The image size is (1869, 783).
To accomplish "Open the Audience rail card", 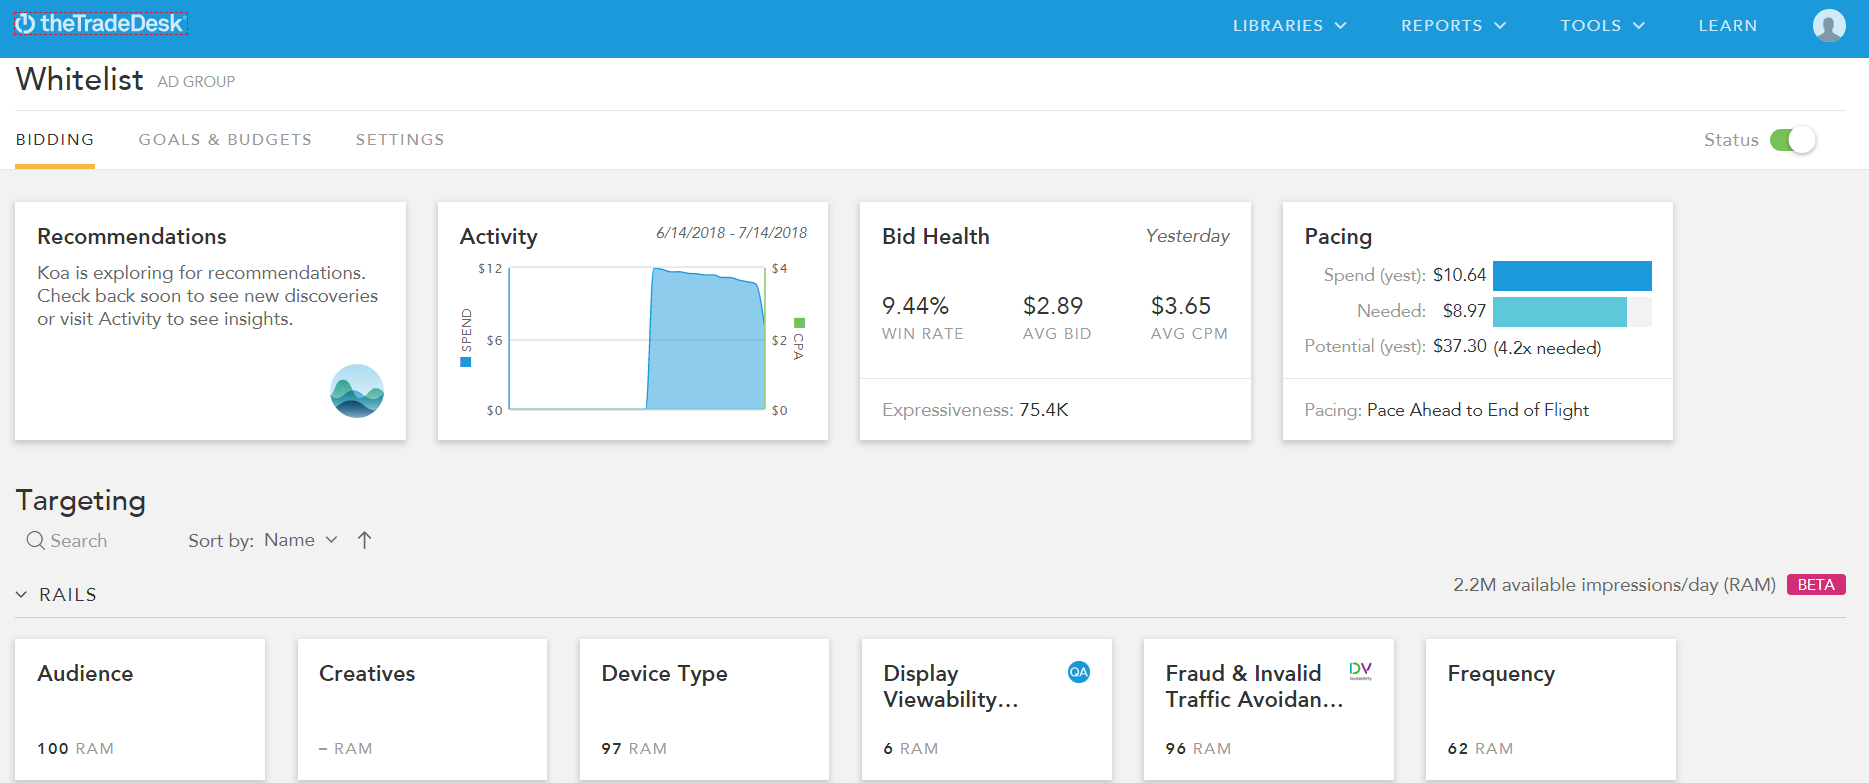I will [140, 709].
